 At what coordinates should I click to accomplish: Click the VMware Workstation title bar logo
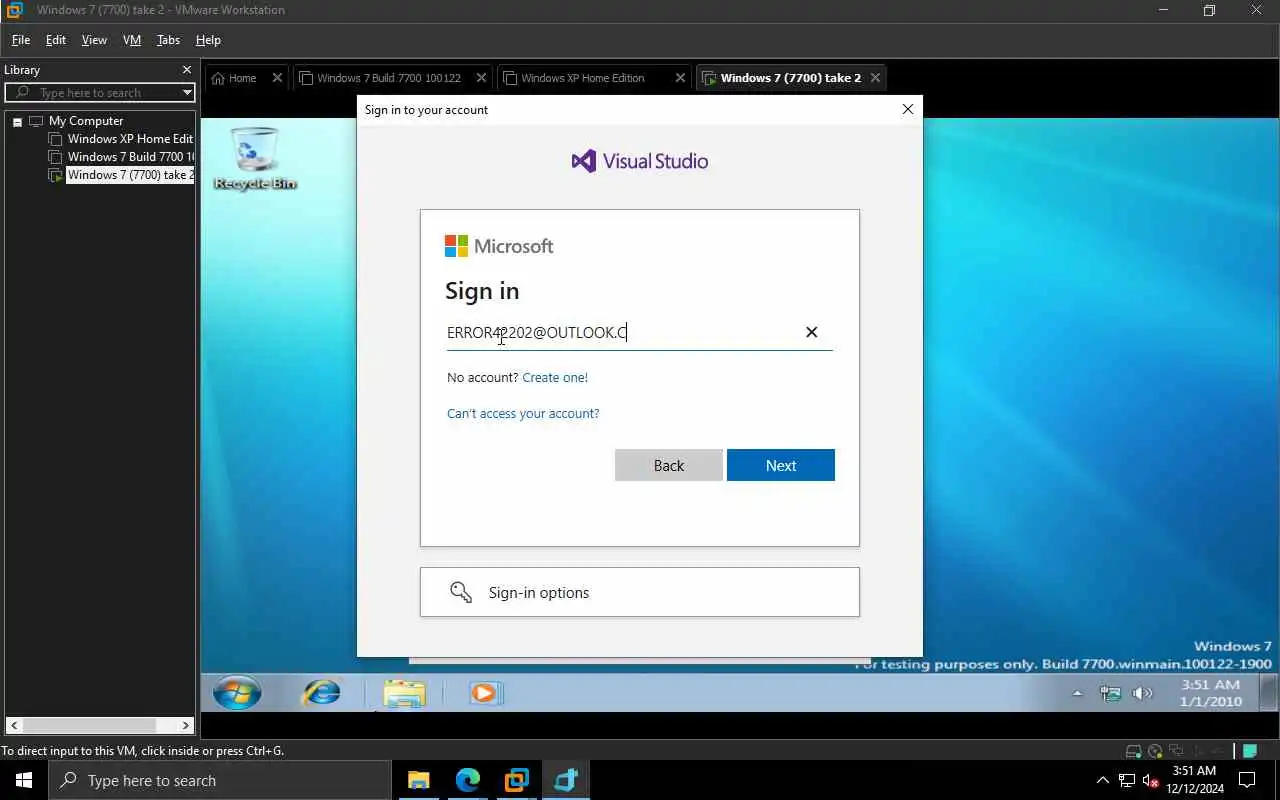tap(14, 10)
